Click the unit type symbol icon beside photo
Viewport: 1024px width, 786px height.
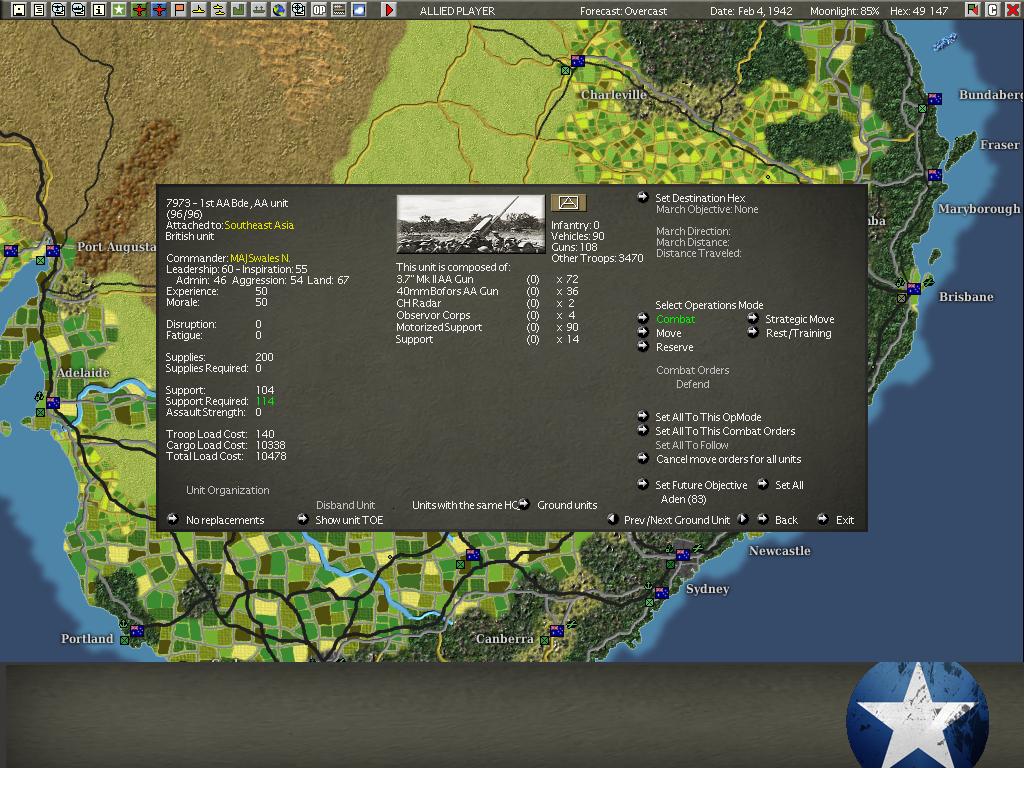pos(568,203)
